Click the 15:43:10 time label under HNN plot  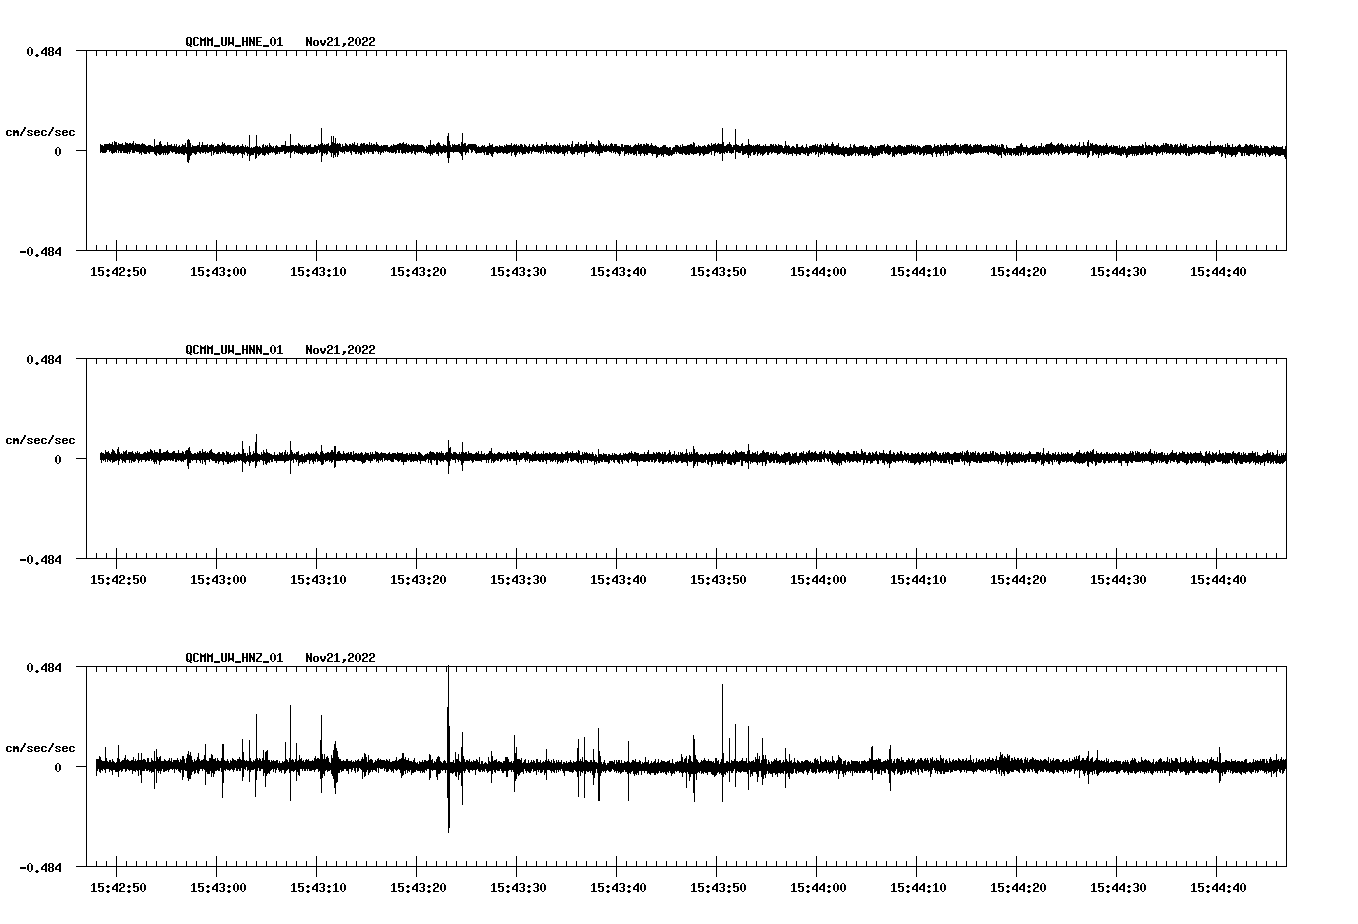pyautogui.click(x=318, y=580)
